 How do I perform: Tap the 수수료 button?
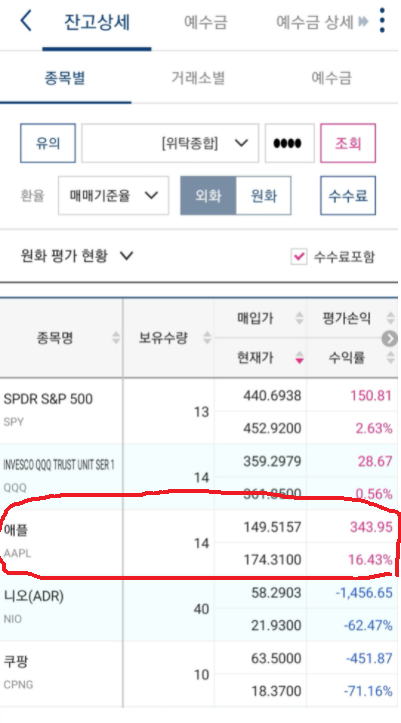click(348, 196)
